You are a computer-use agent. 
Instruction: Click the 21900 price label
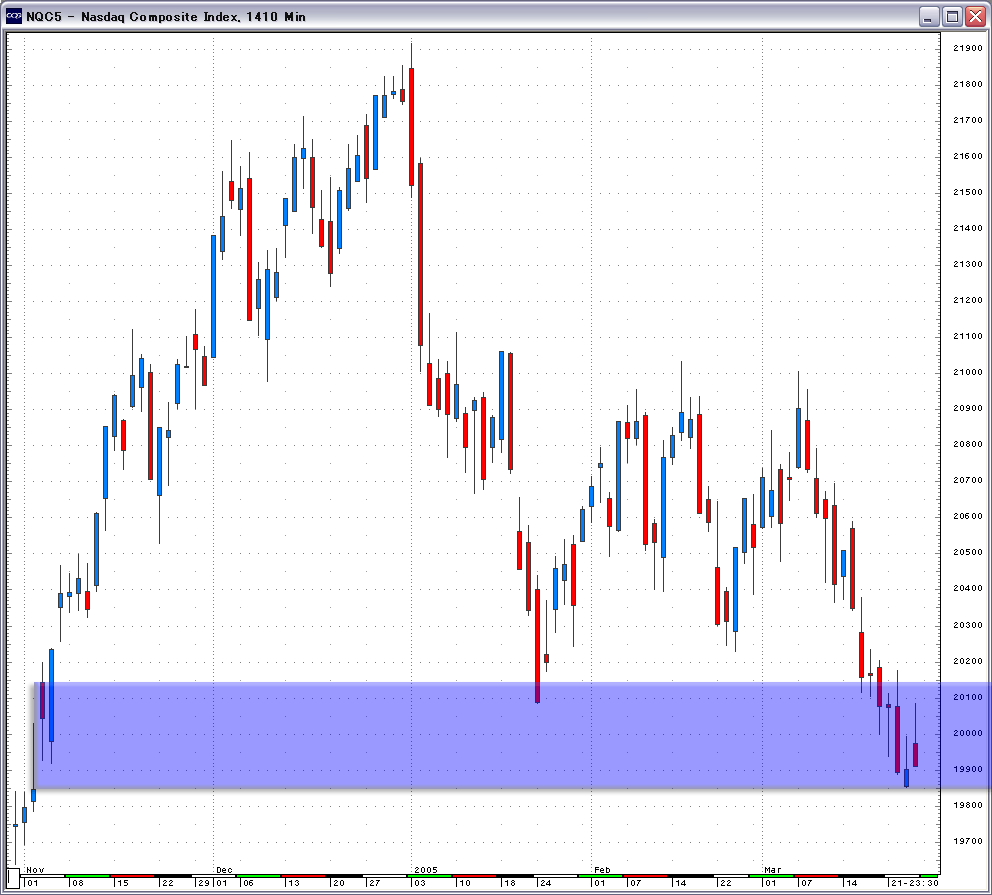[x=968, y=48]
